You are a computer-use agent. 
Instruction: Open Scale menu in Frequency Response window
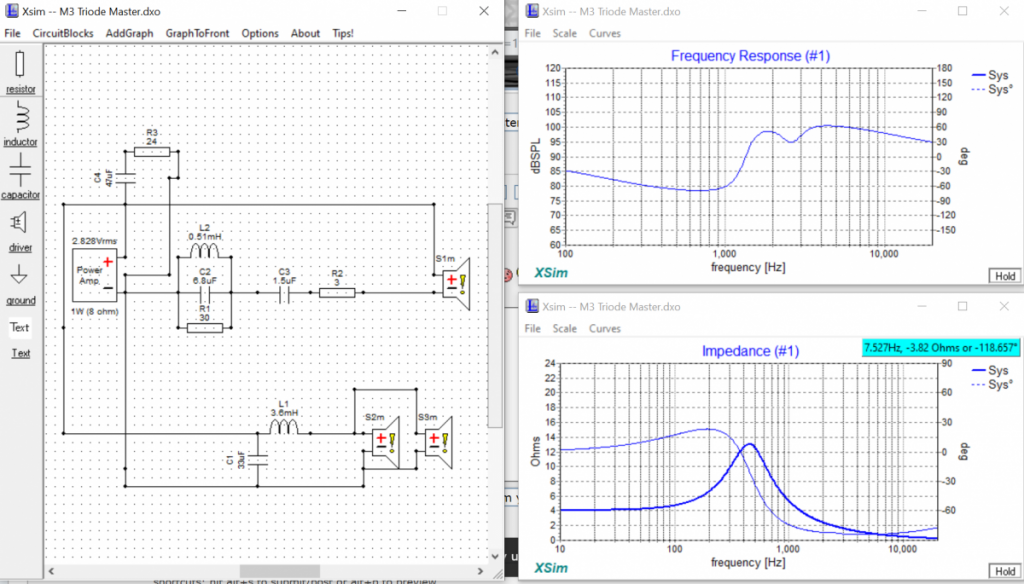(564, 33)
